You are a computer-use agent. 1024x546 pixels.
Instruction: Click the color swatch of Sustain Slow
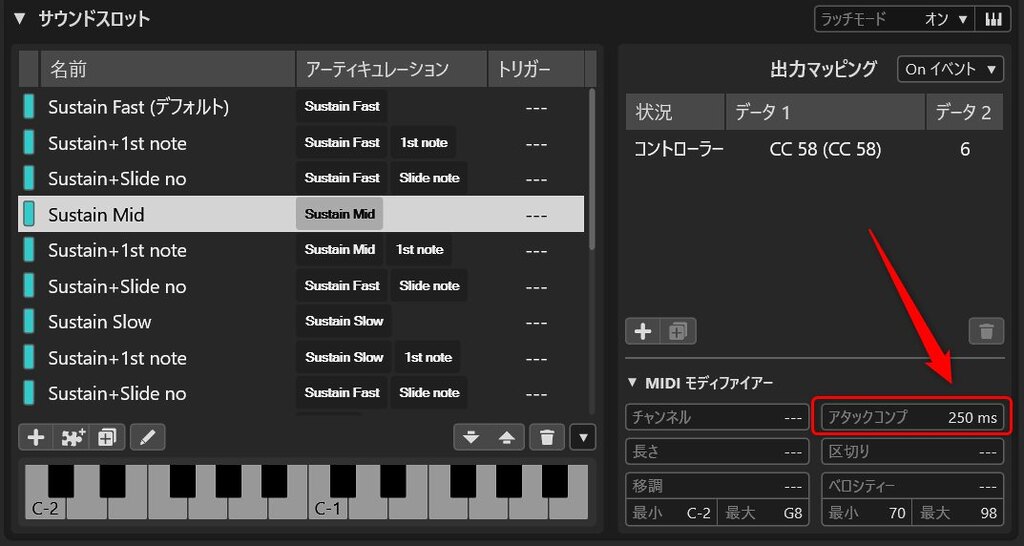pyautogui.click(x=29, y=321)
